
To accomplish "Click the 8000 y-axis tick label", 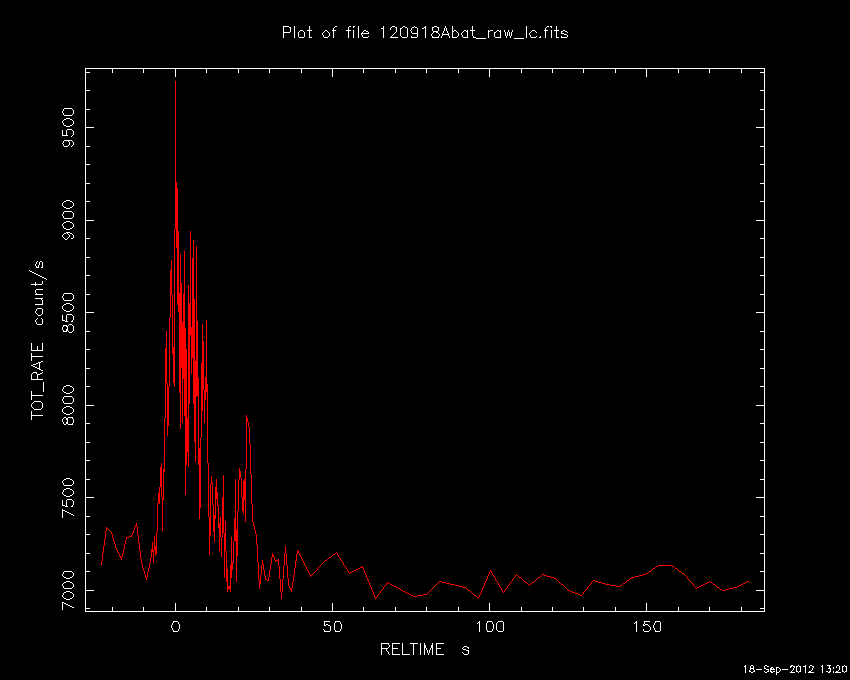I will point(69,405).
